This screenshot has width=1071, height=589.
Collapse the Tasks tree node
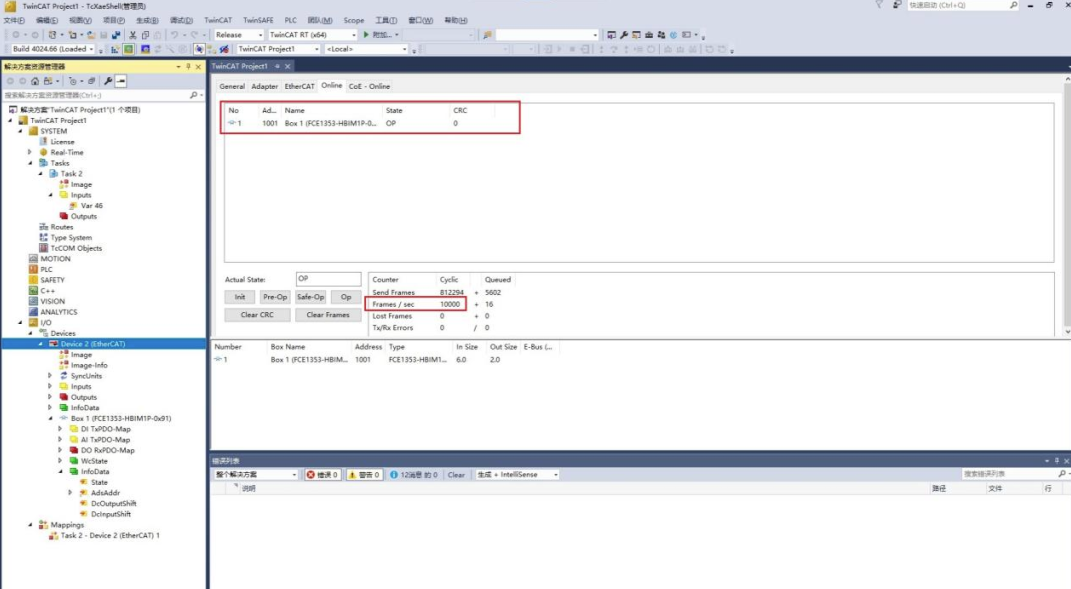29,163
